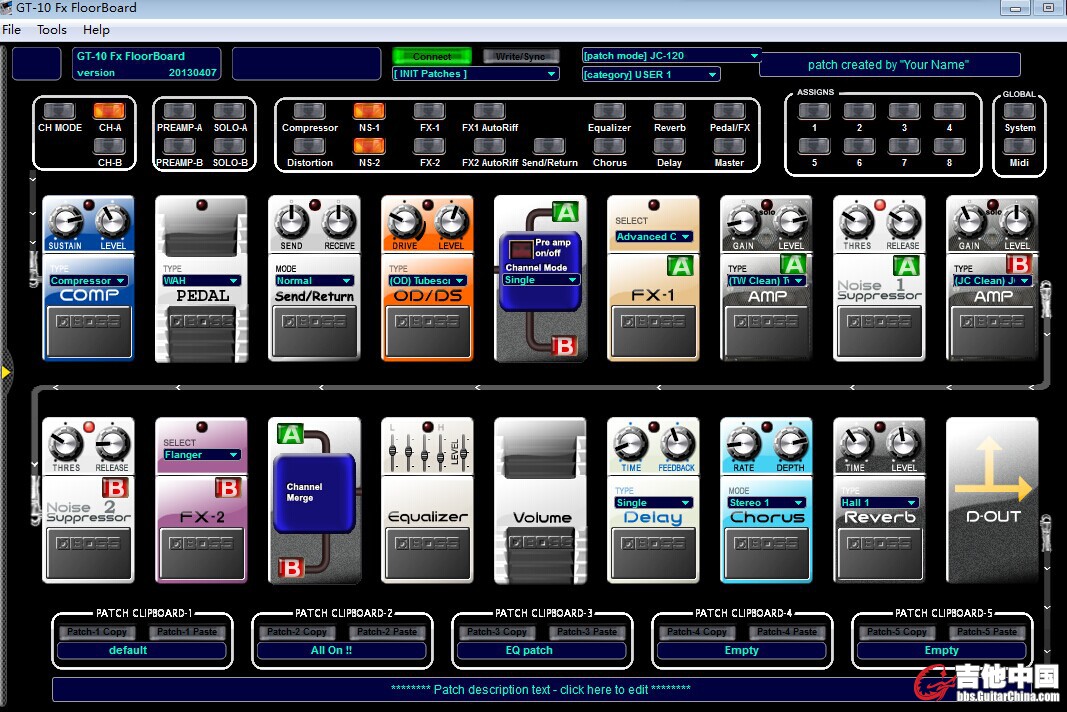The width and height of the screenshot is (1067, 712).
Task: Toggle the CH-B channel switch
Action: point(110,146)
